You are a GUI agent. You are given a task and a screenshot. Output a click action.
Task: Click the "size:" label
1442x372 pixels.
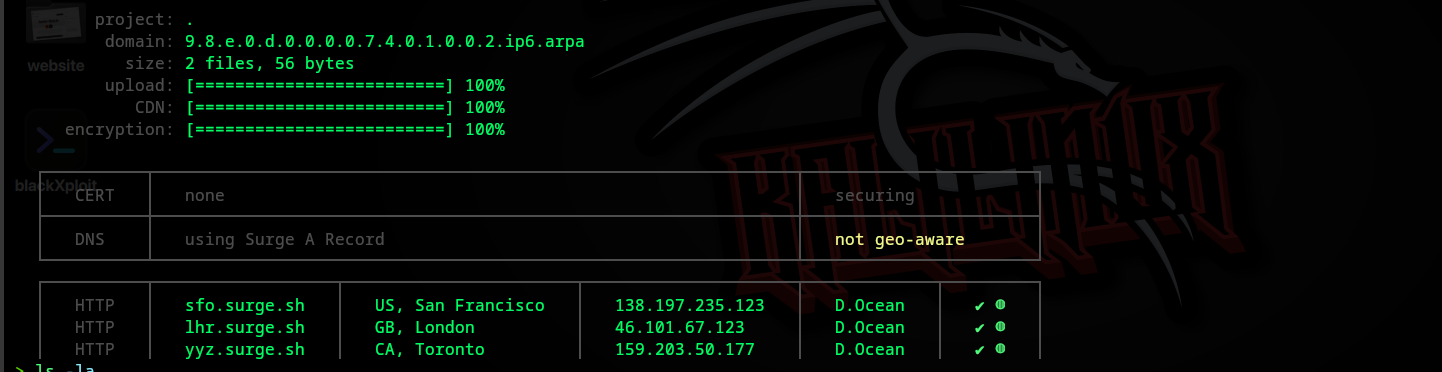[x=150, y=64]
